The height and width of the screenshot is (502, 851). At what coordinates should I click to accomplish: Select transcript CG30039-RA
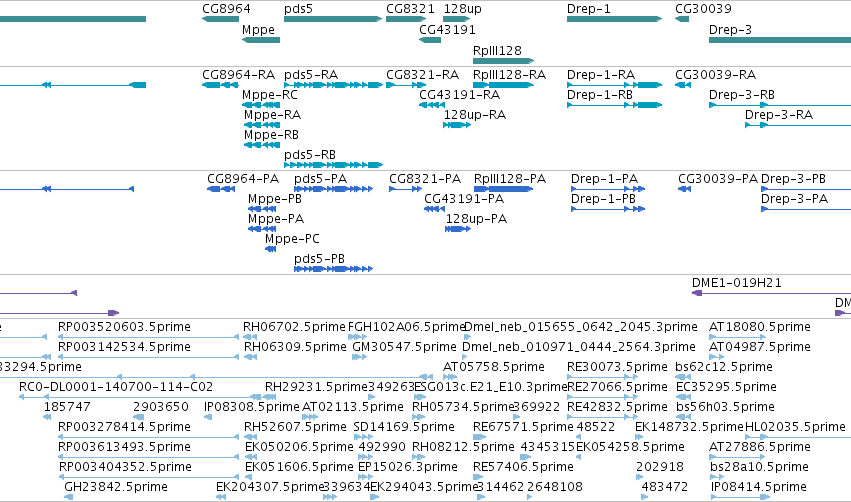[715, 74]
